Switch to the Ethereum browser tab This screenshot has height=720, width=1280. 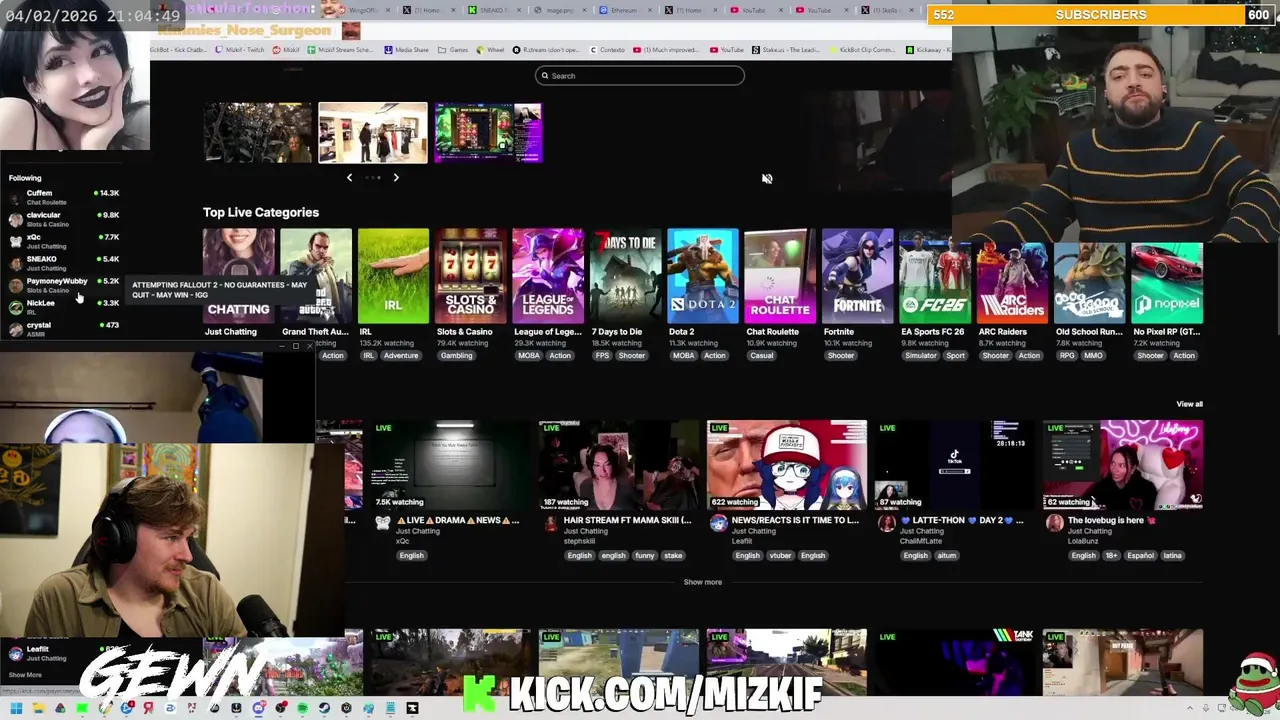[x=620, y=10]
